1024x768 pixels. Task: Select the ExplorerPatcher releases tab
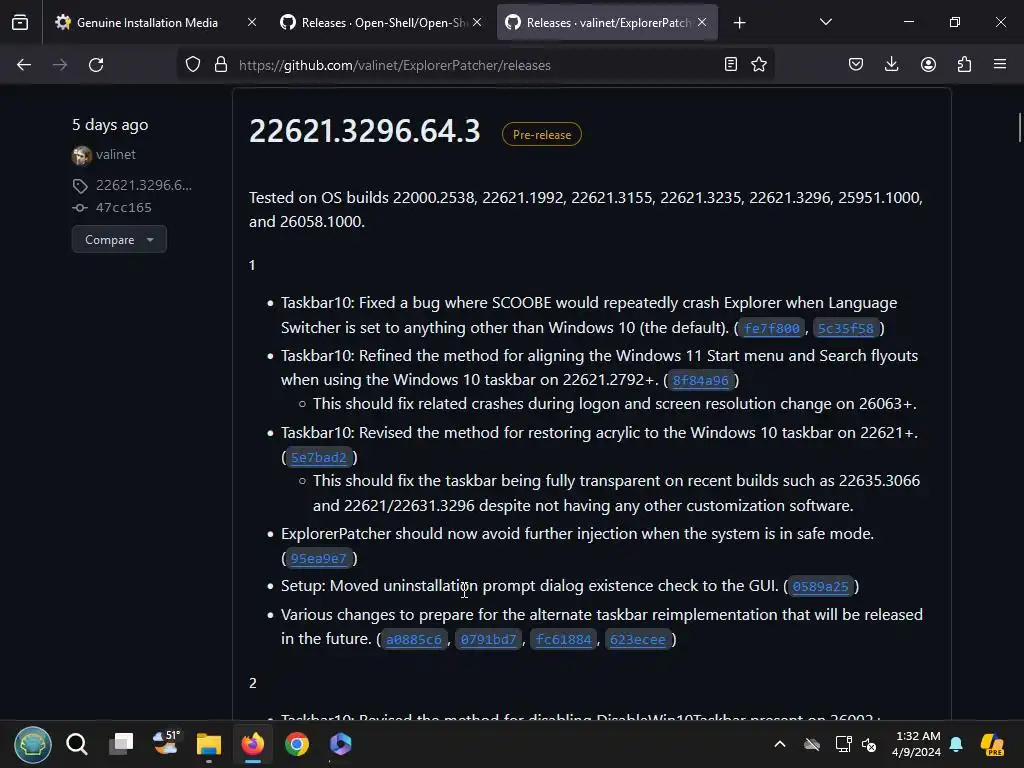click(x=607, y=23)
